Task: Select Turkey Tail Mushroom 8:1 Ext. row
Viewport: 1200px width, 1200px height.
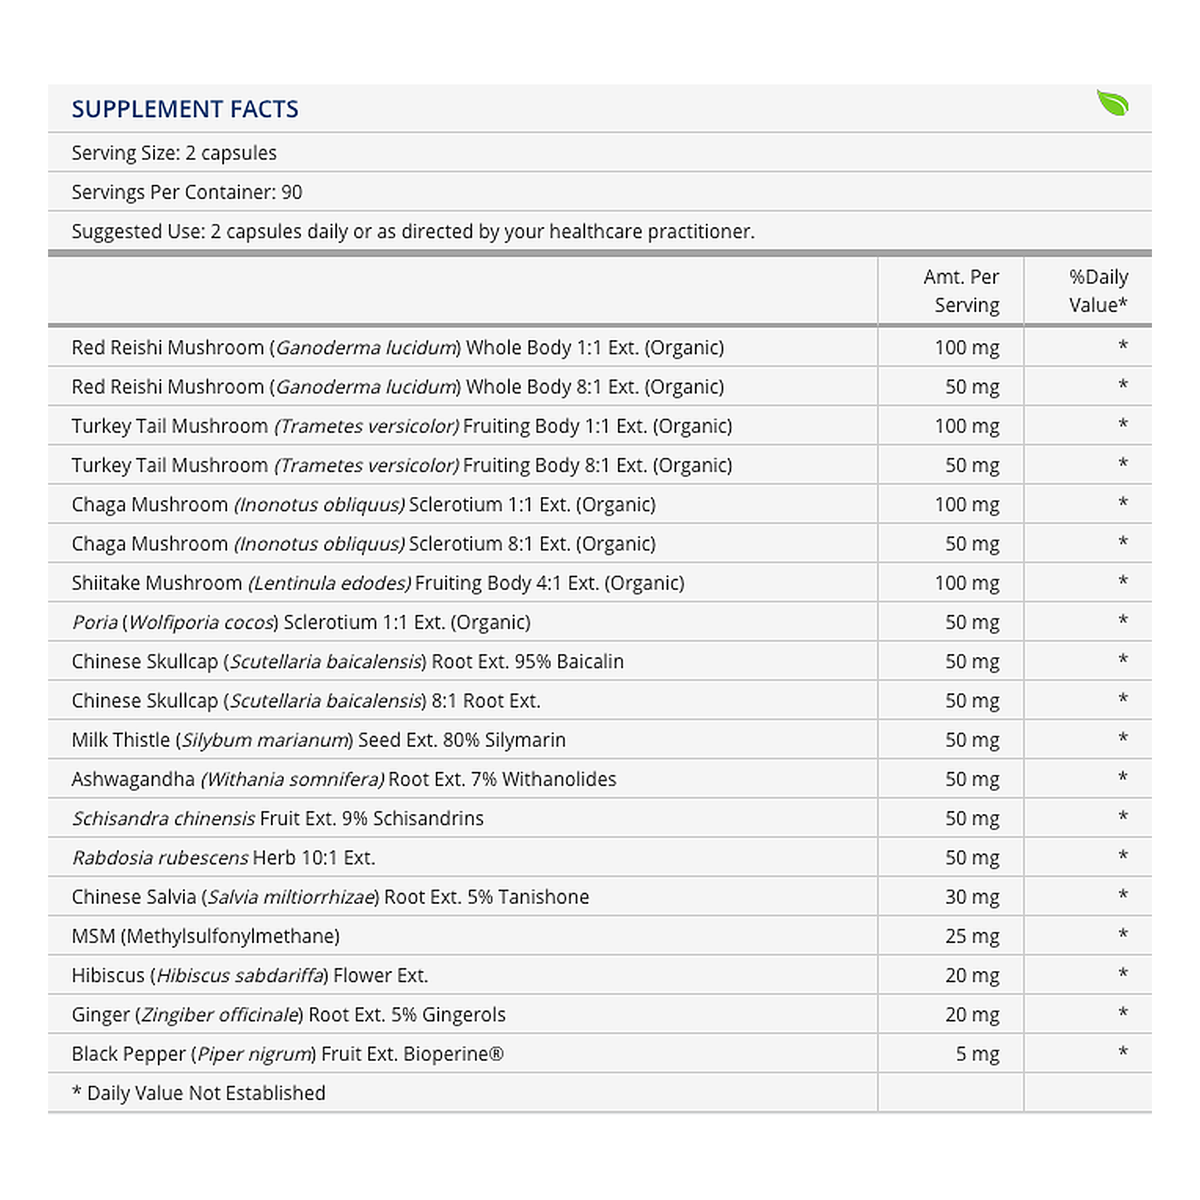Action: pyautogui.click(x=600, y=465)
